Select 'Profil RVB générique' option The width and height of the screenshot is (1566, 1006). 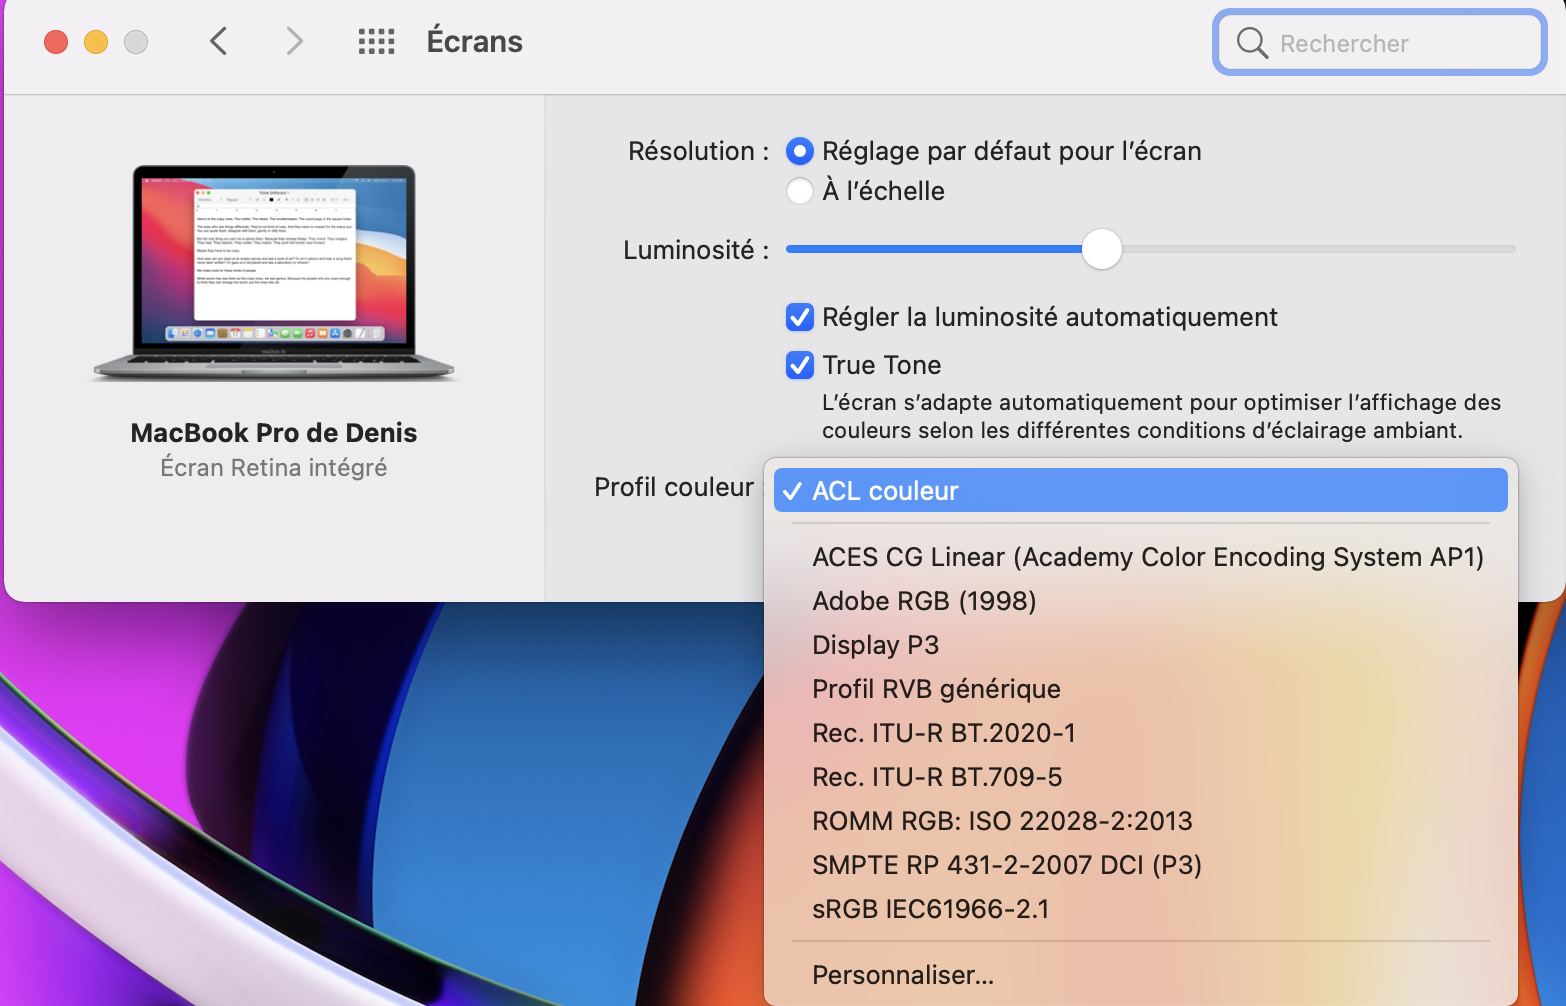click(x=1141, y=689)
